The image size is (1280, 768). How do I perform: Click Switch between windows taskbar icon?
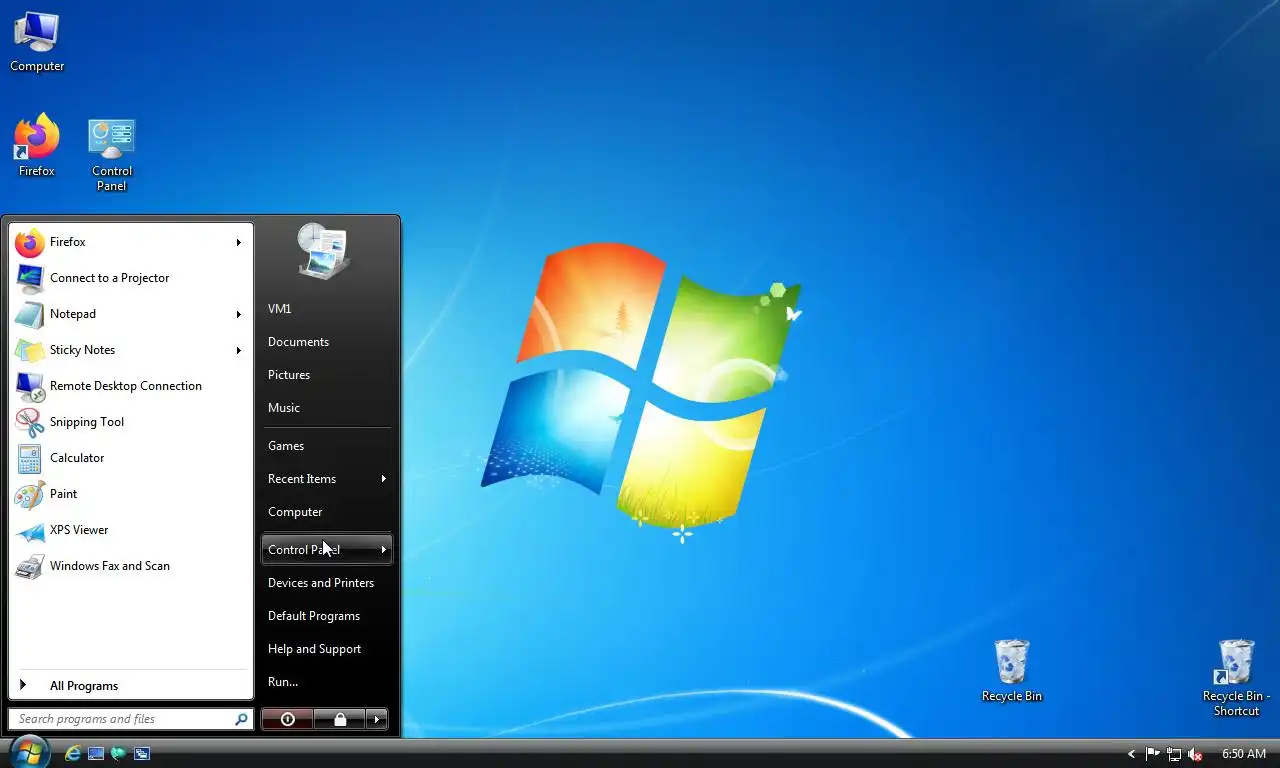142,753
